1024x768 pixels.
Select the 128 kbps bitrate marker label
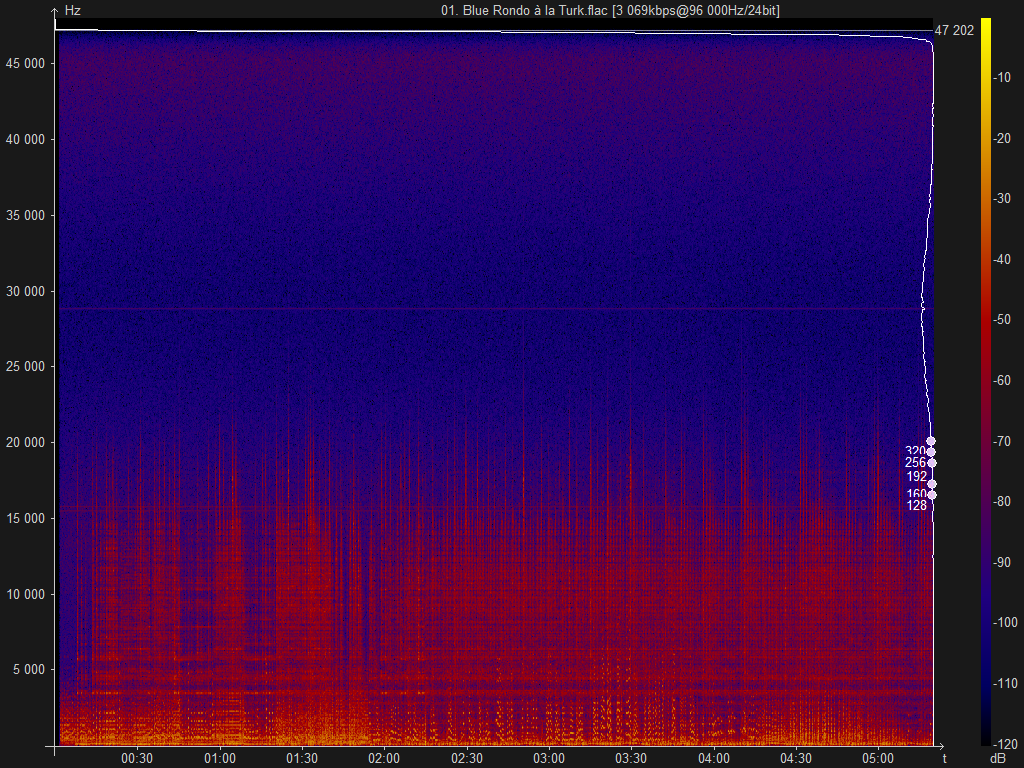point(917,505)
